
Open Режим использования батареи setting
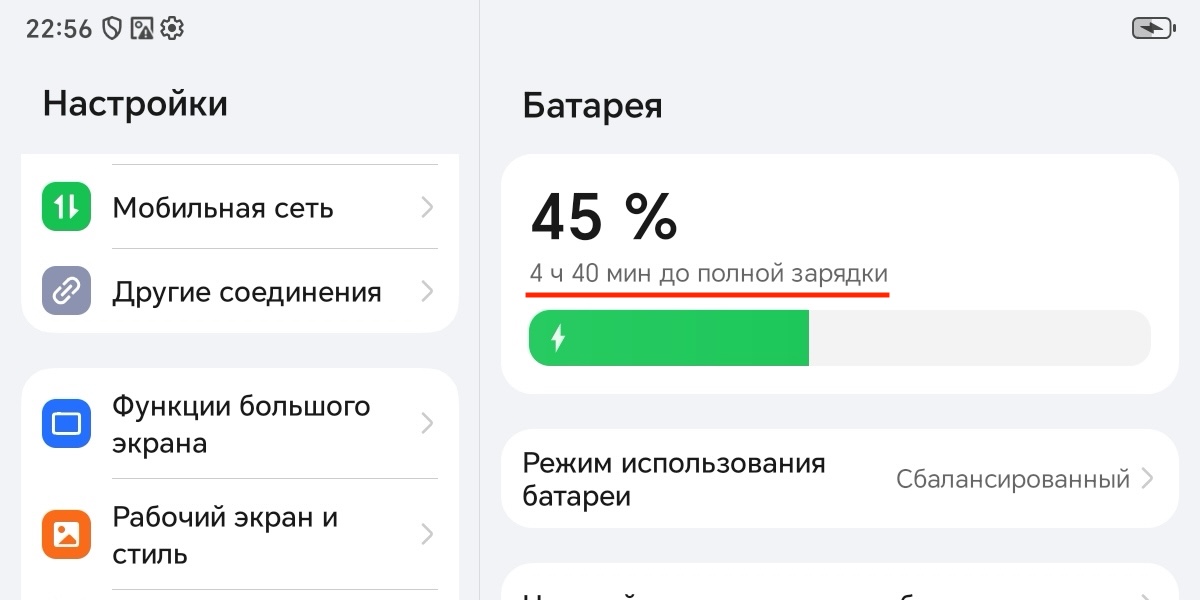tap(673, 479)
